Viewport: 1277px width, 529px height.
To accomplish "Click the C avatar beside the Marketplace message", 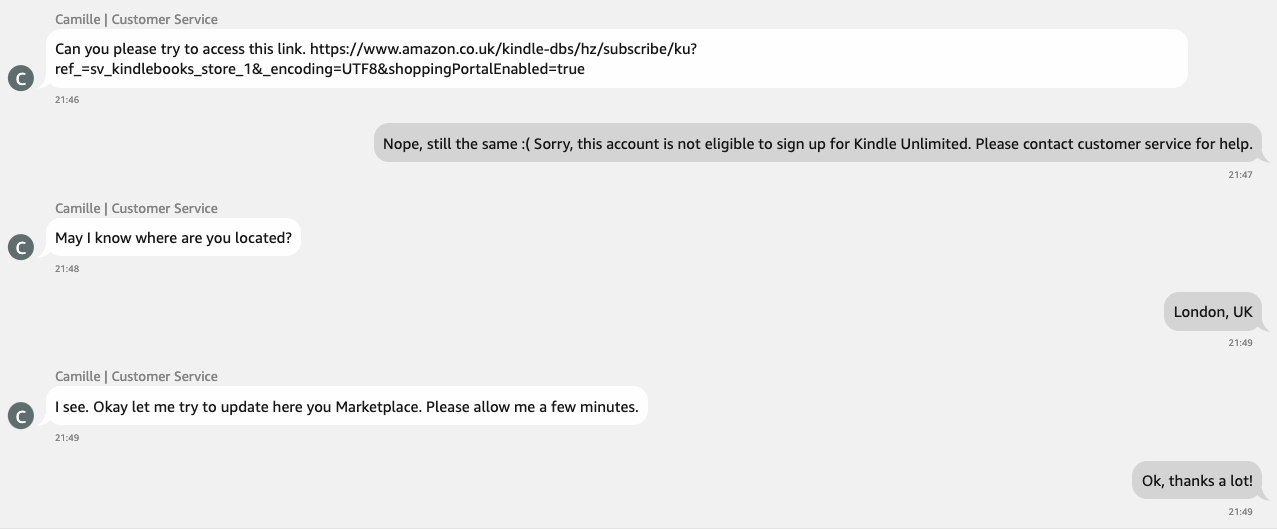I will point(21,416).
